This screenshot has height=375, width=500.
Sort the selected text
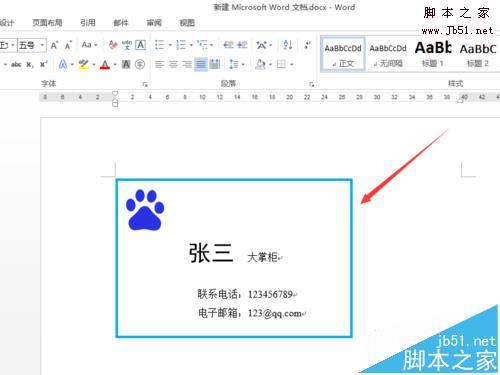(x=287, y=45)
